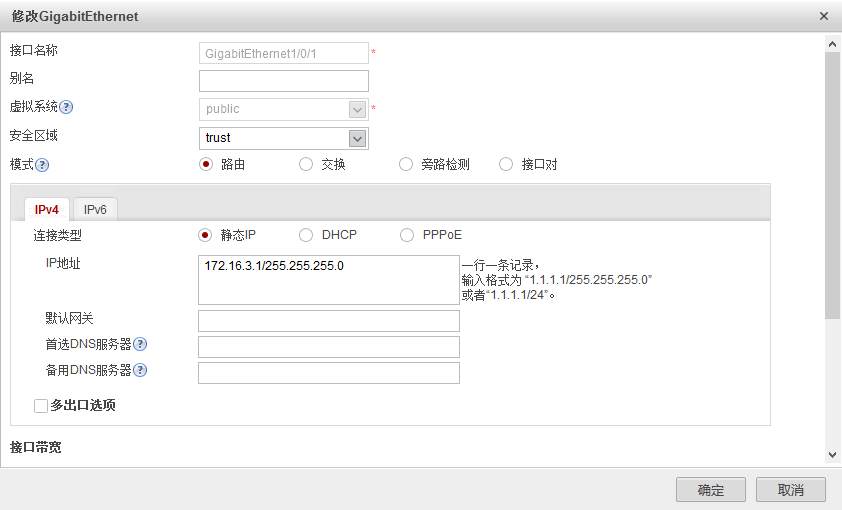
Task: Select the 交换 mode radio button
Action: click(306, 165)
